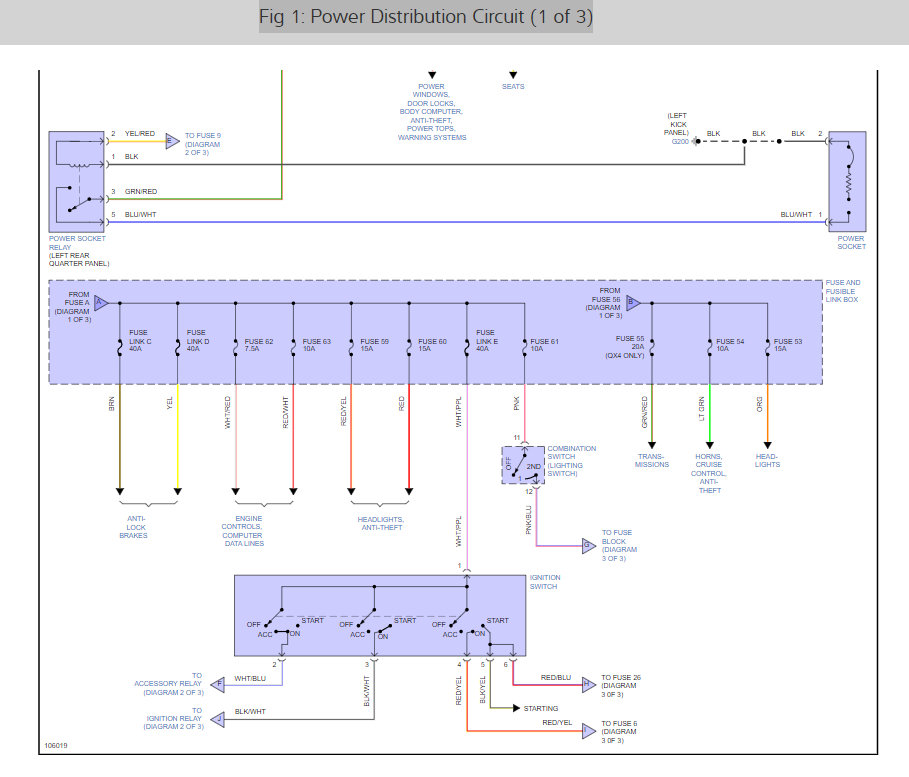Image resolution: width=909 pixels, height=777 pixels.
Task: Click the connector F triangle to the accessory relay
Action: (217, 685)
